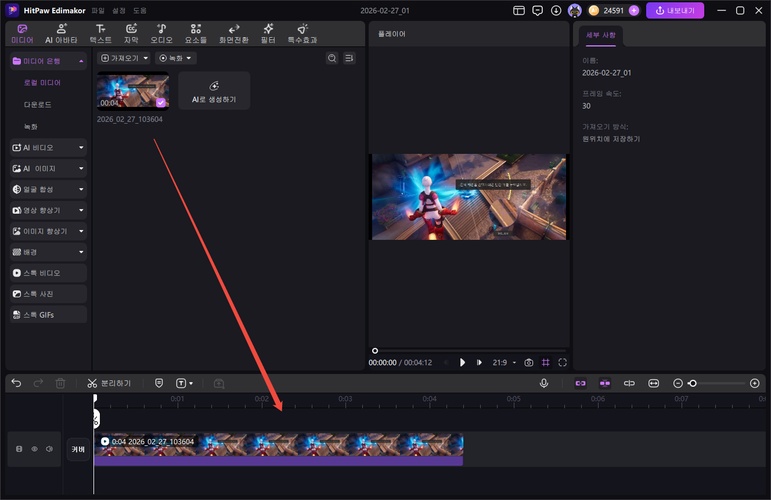Screen dimensions: 771x500
Task: Open the 설정 settings menu
Action: [119, 10]
